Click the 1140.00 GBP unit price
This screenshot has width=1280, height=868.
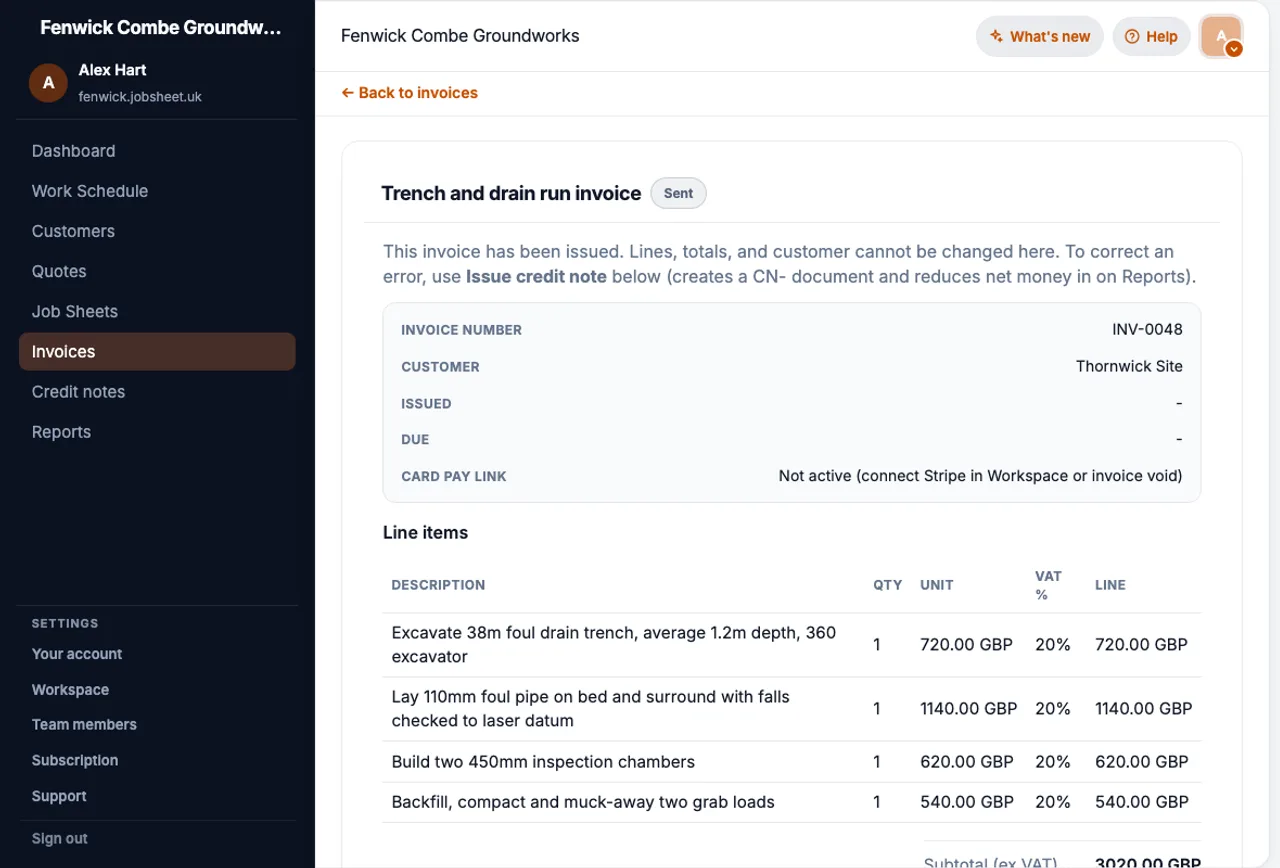pos(968,709)
